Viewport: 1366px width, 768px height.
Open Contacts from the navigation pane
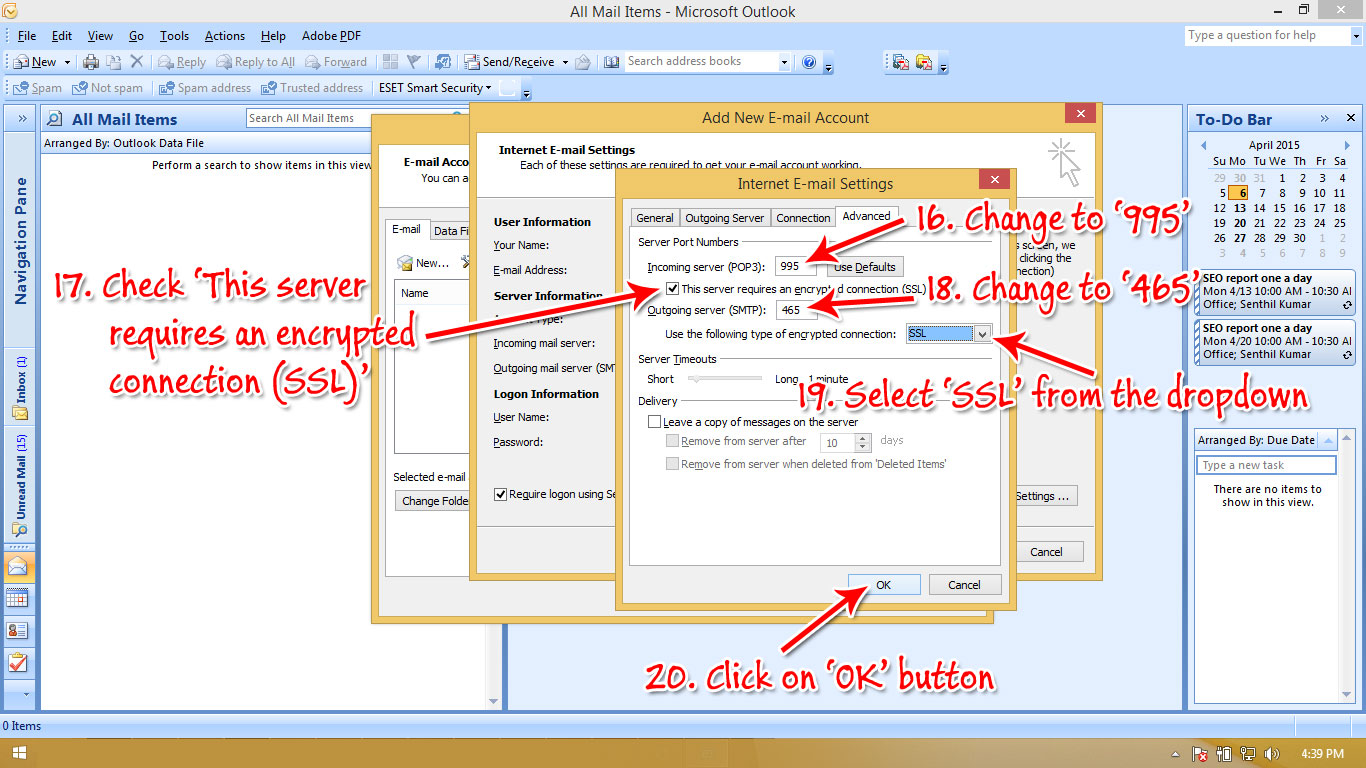20,630
